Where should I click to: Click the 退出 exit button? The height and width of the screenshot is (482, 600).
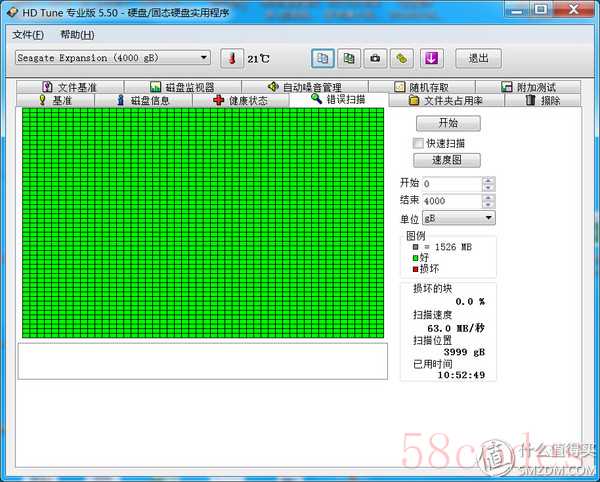tap(478, 58)
